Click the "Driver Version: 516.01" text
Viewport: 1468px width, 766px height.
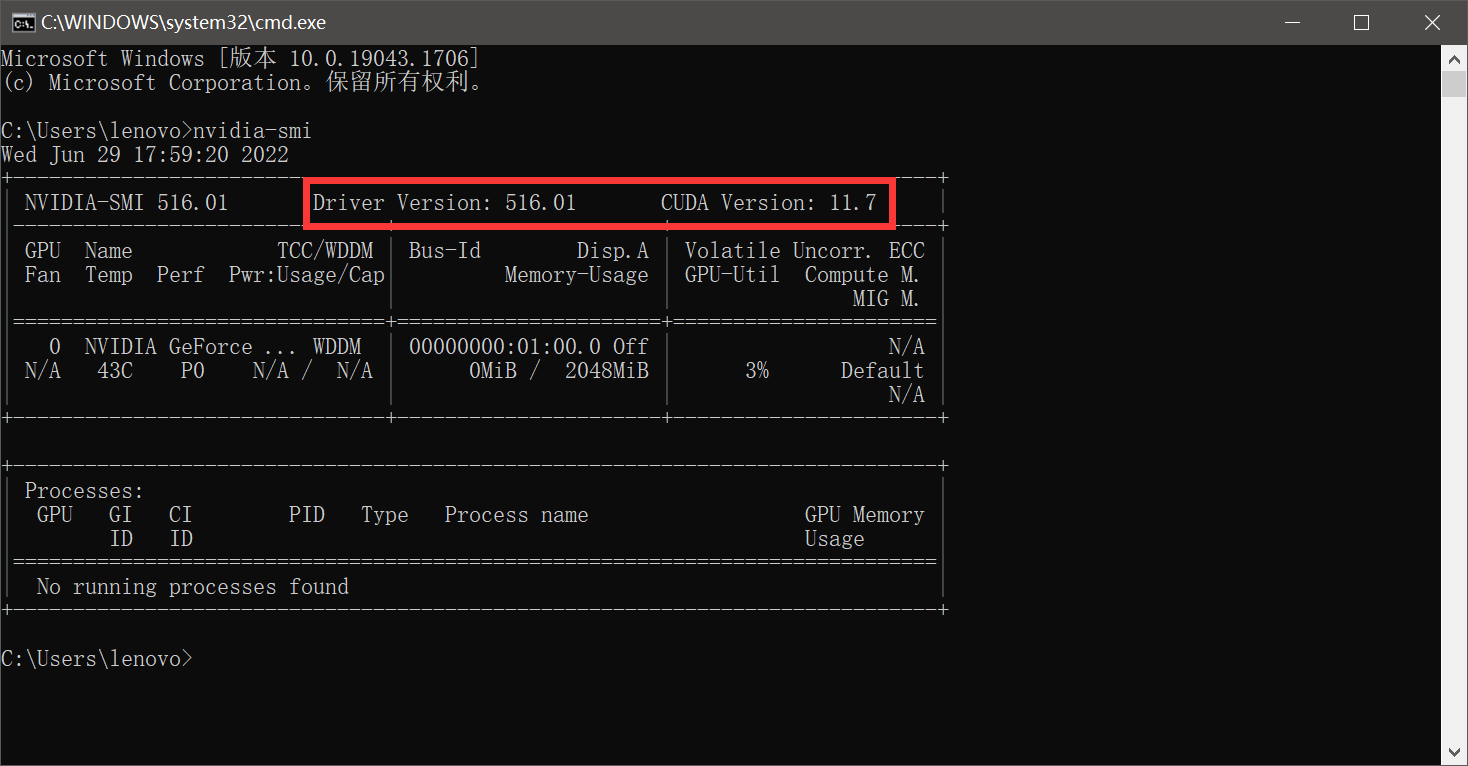pos(444,203)
